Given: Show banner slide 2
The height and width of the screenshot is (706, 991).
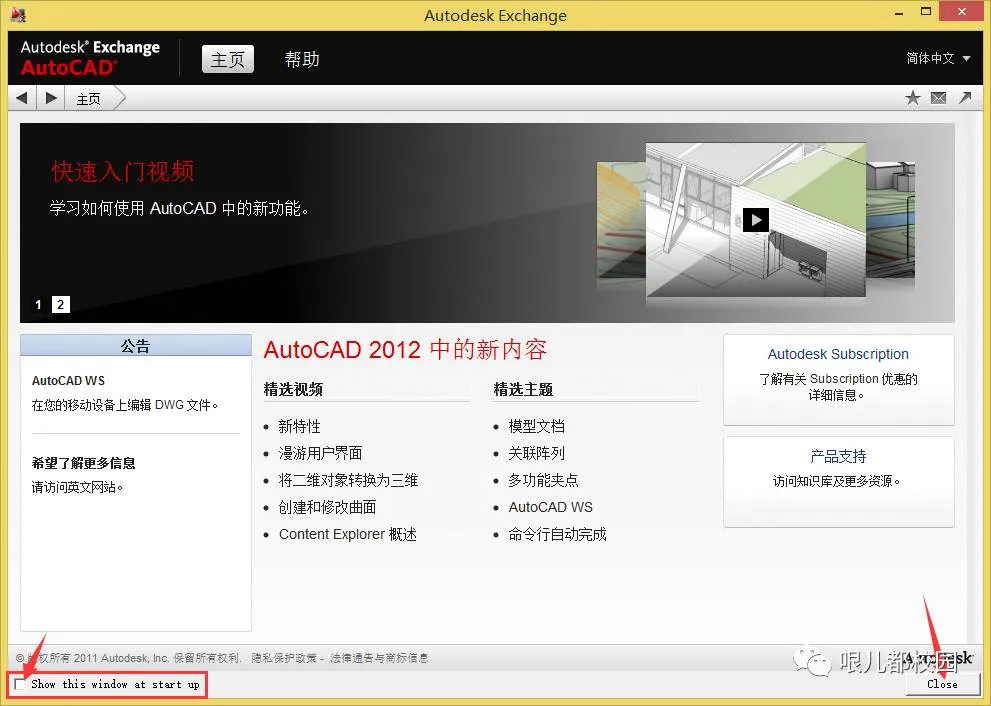Looking at the screenshot, I should (61, 305).
